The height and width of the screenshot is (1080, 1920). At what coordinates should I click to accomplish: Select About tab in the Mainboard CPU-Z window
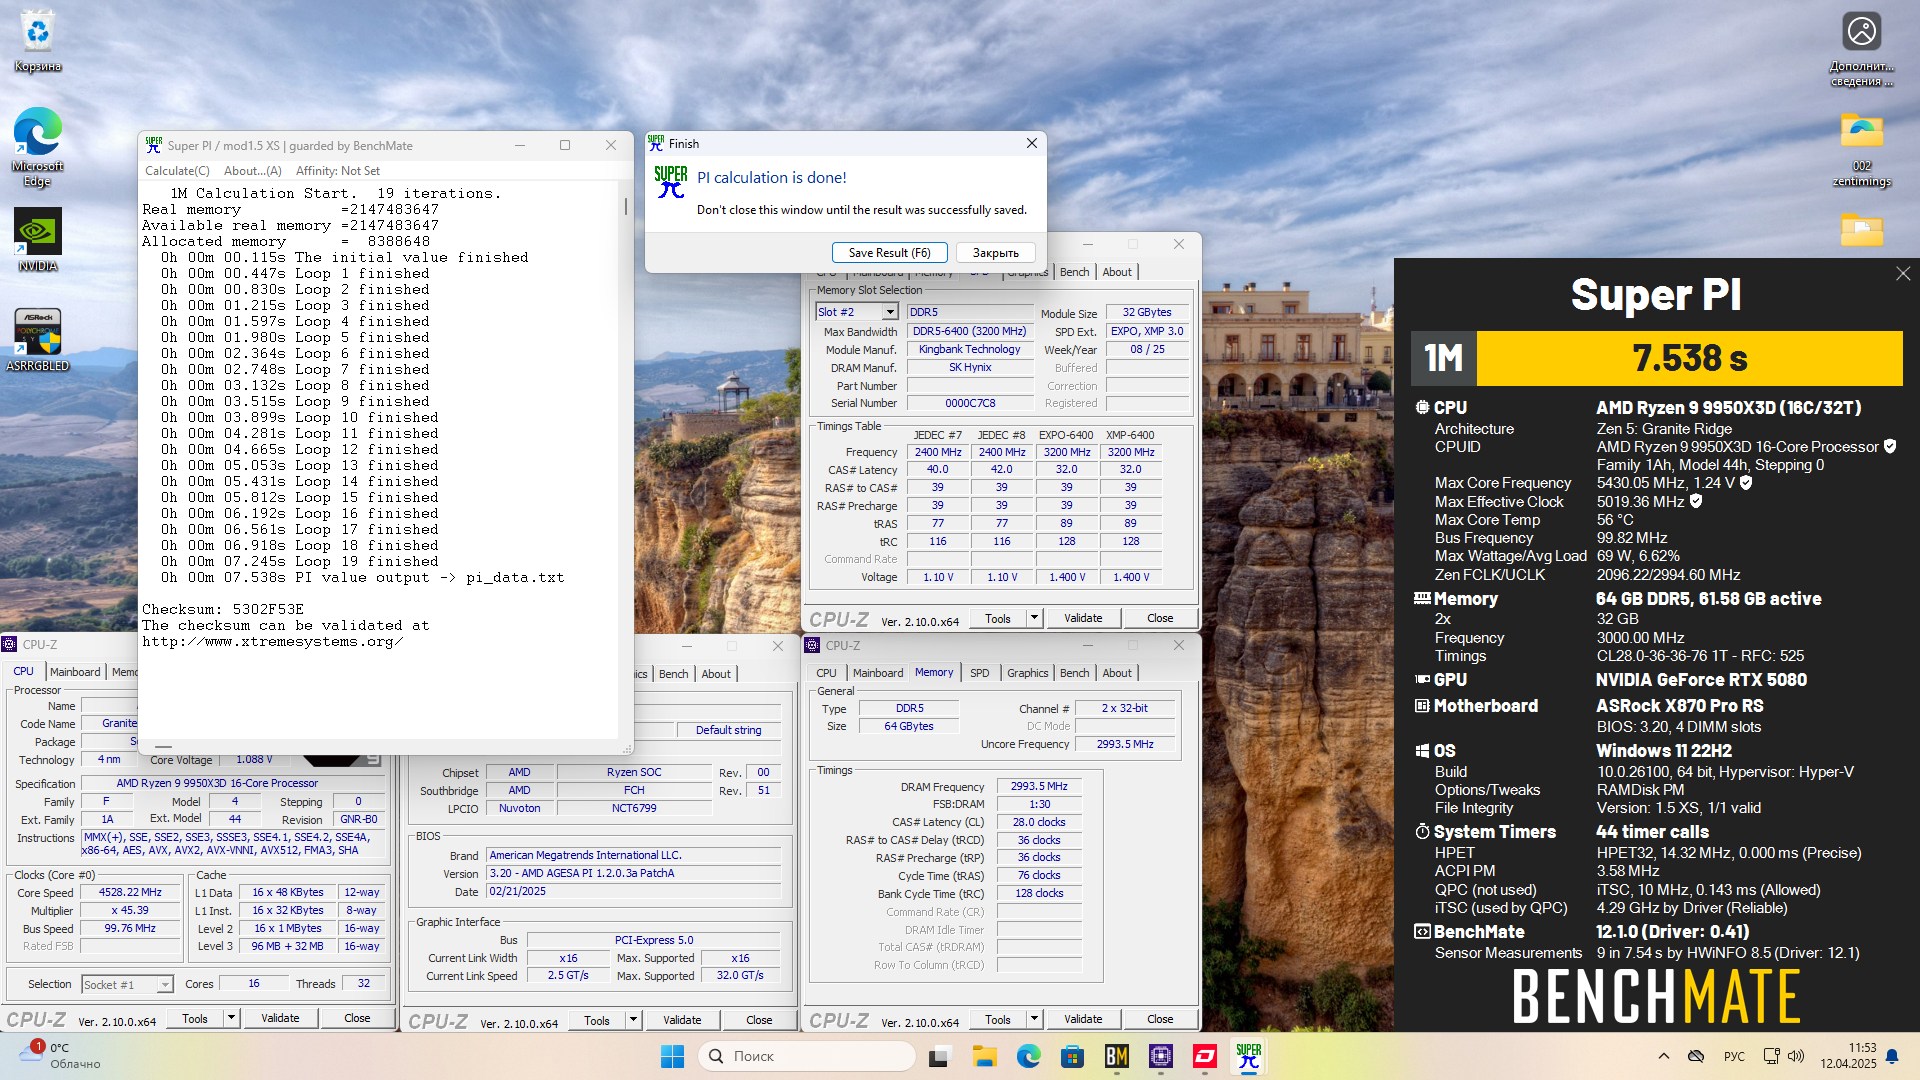coord(716,674)
